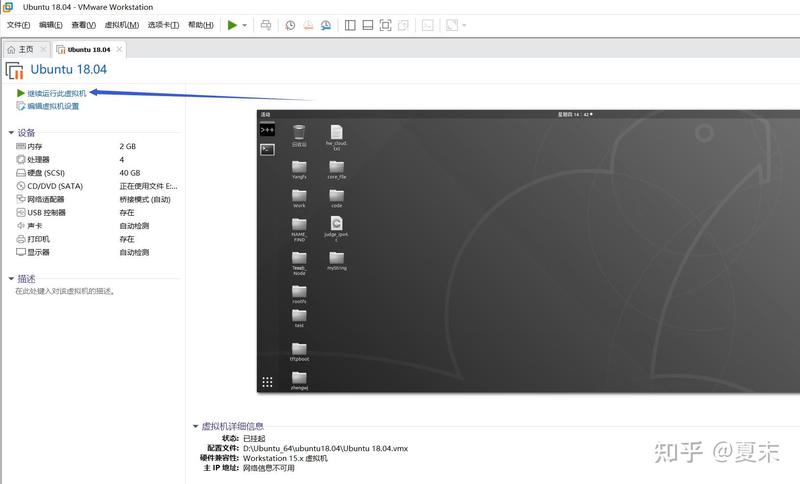Click the 40 GB disk value
800x484 pixels.
click(x=130, y=173)
